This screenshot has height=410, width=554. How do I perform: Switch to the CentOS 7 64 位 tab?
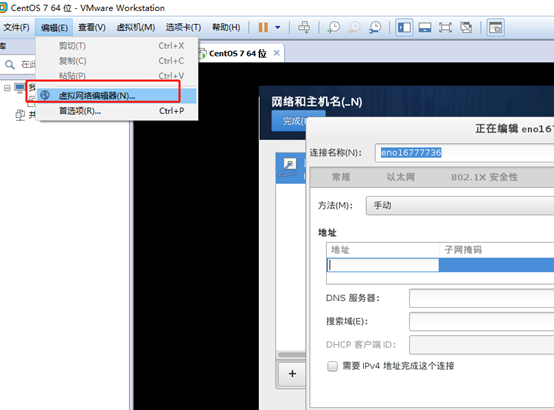237,53
